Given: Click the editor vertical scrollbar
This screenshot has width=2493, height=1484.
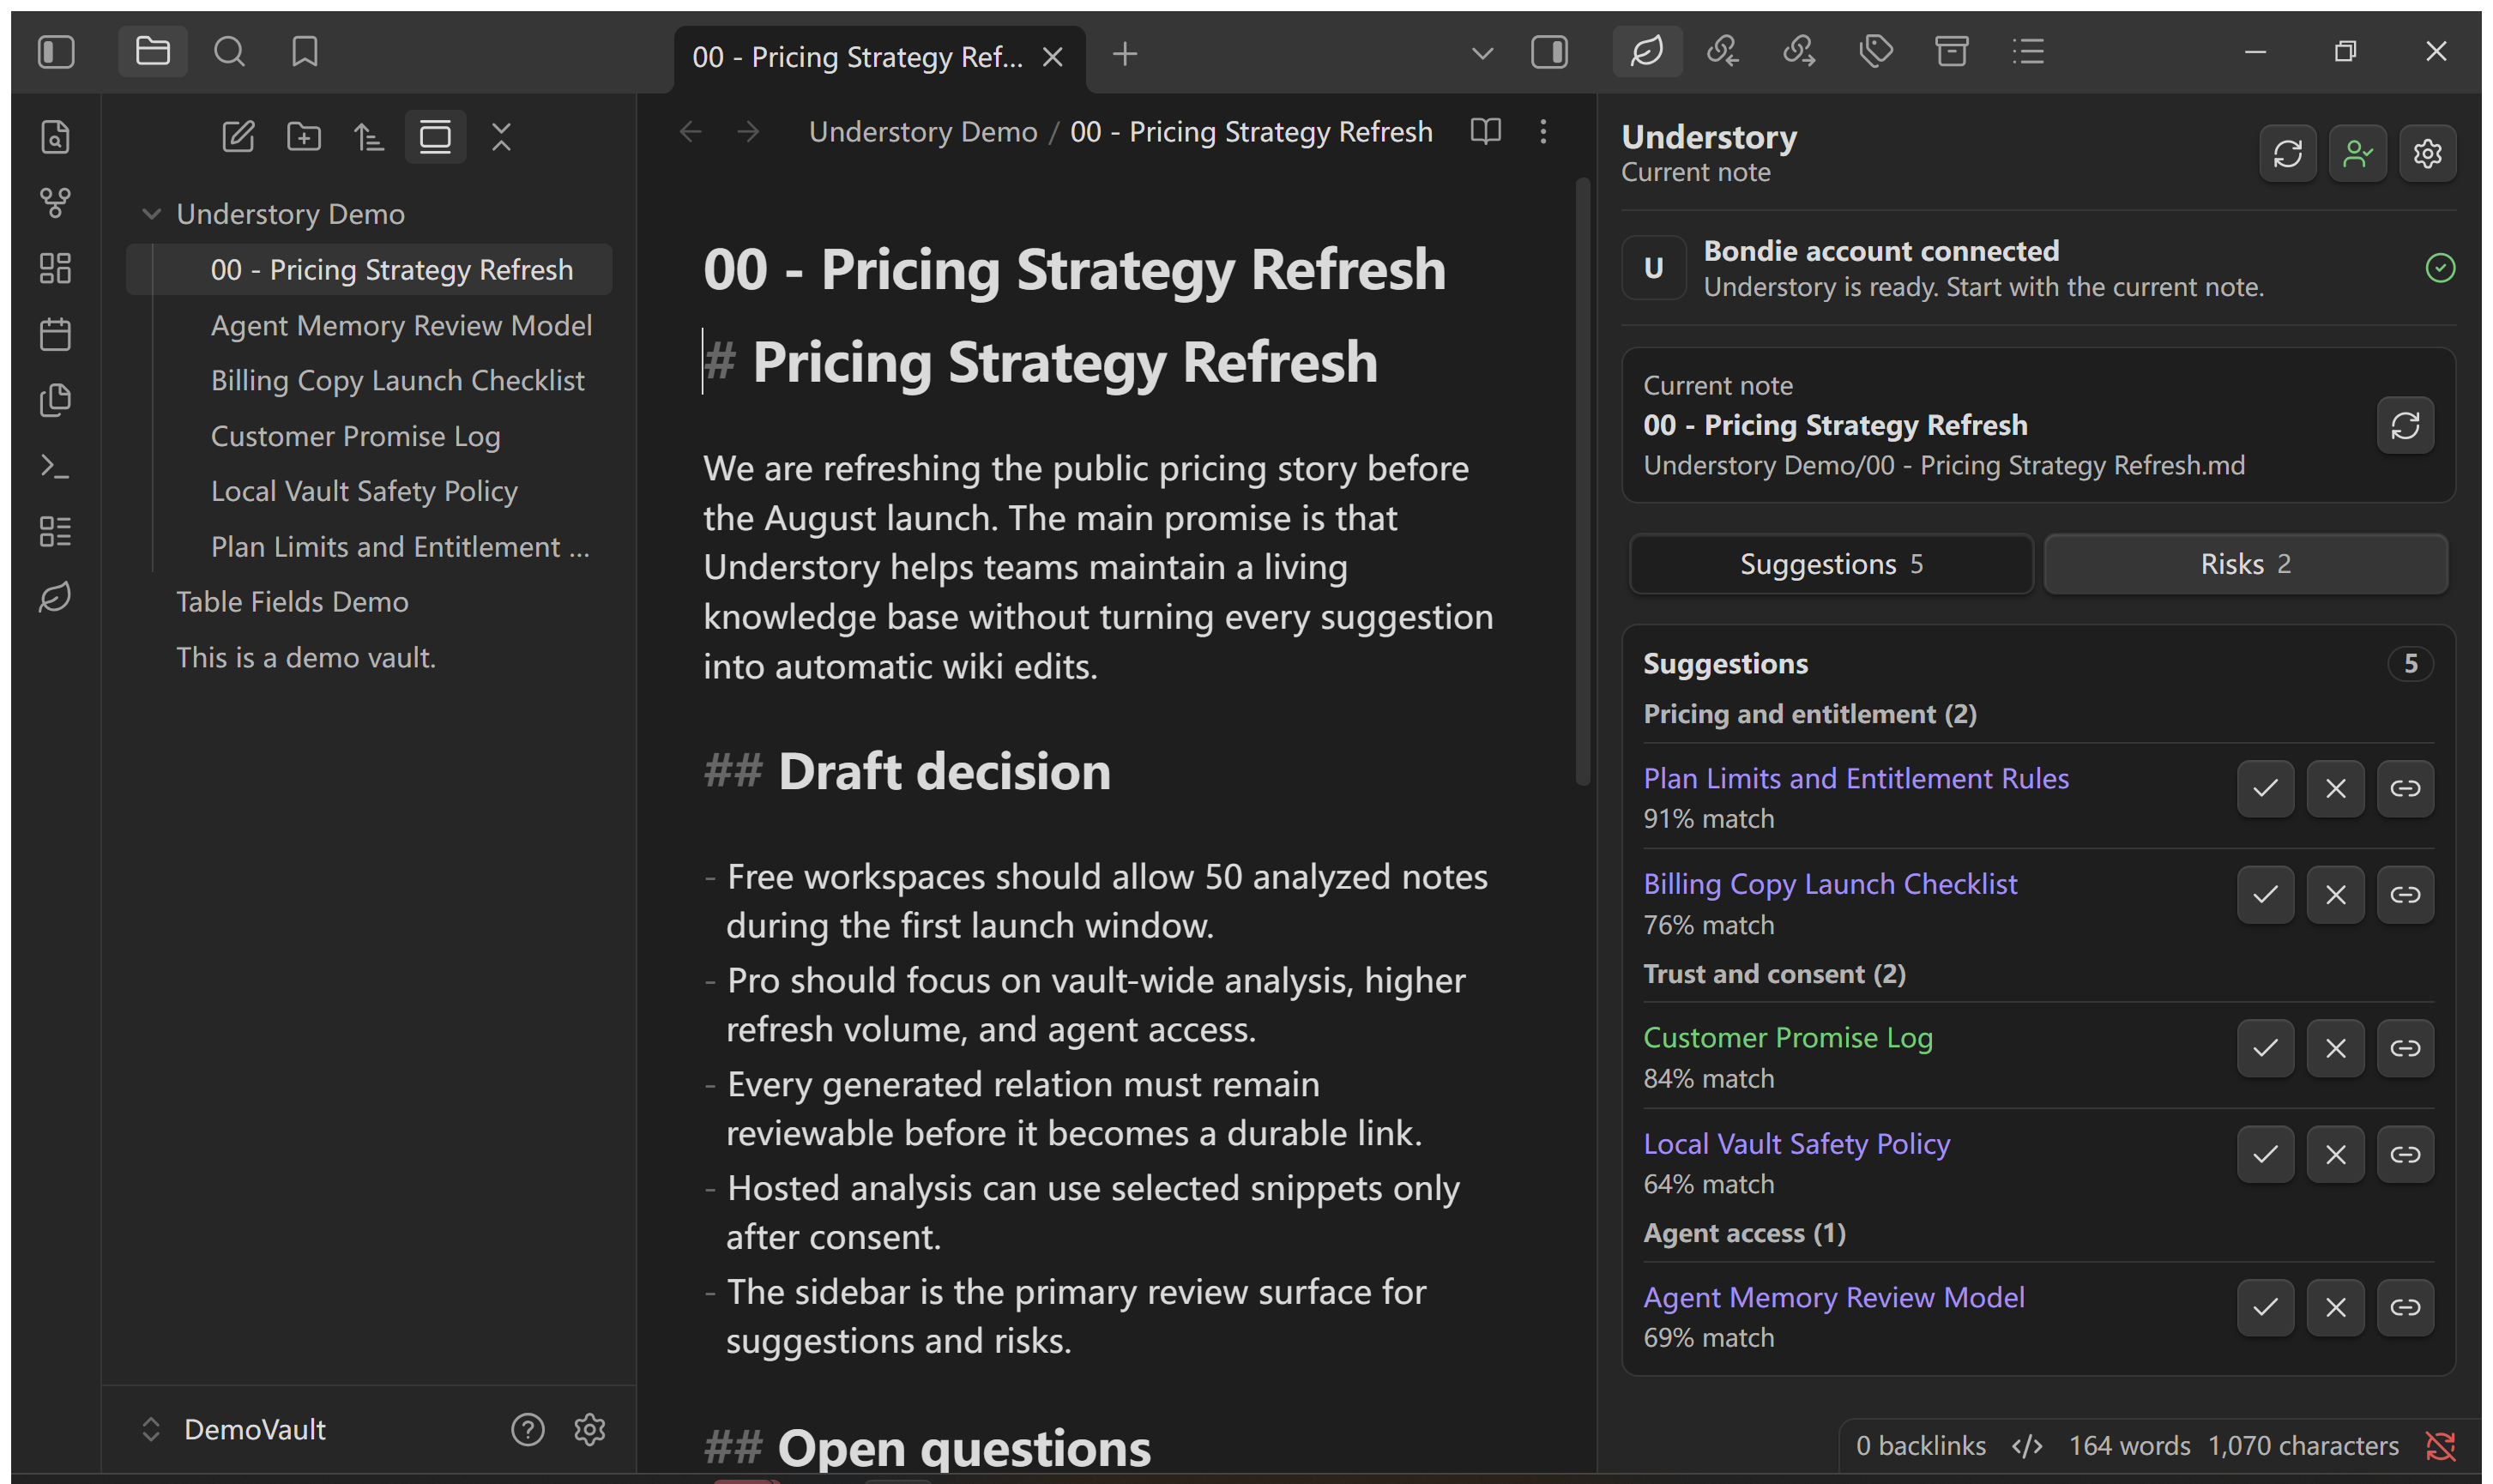Looking at the screenshot, I should (1582, 481).
